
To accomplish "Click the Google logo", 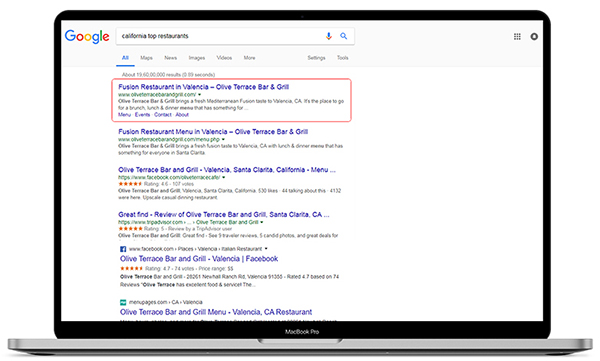I will (x=87, y=37).
